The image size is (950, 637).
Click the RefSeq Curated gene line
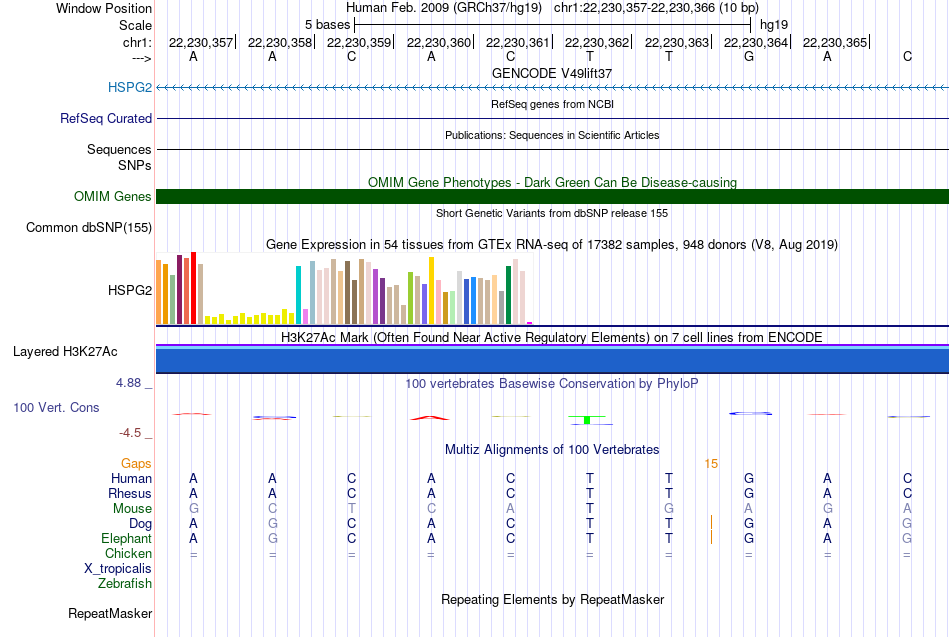pyautogui.click(x=552, y=118)
